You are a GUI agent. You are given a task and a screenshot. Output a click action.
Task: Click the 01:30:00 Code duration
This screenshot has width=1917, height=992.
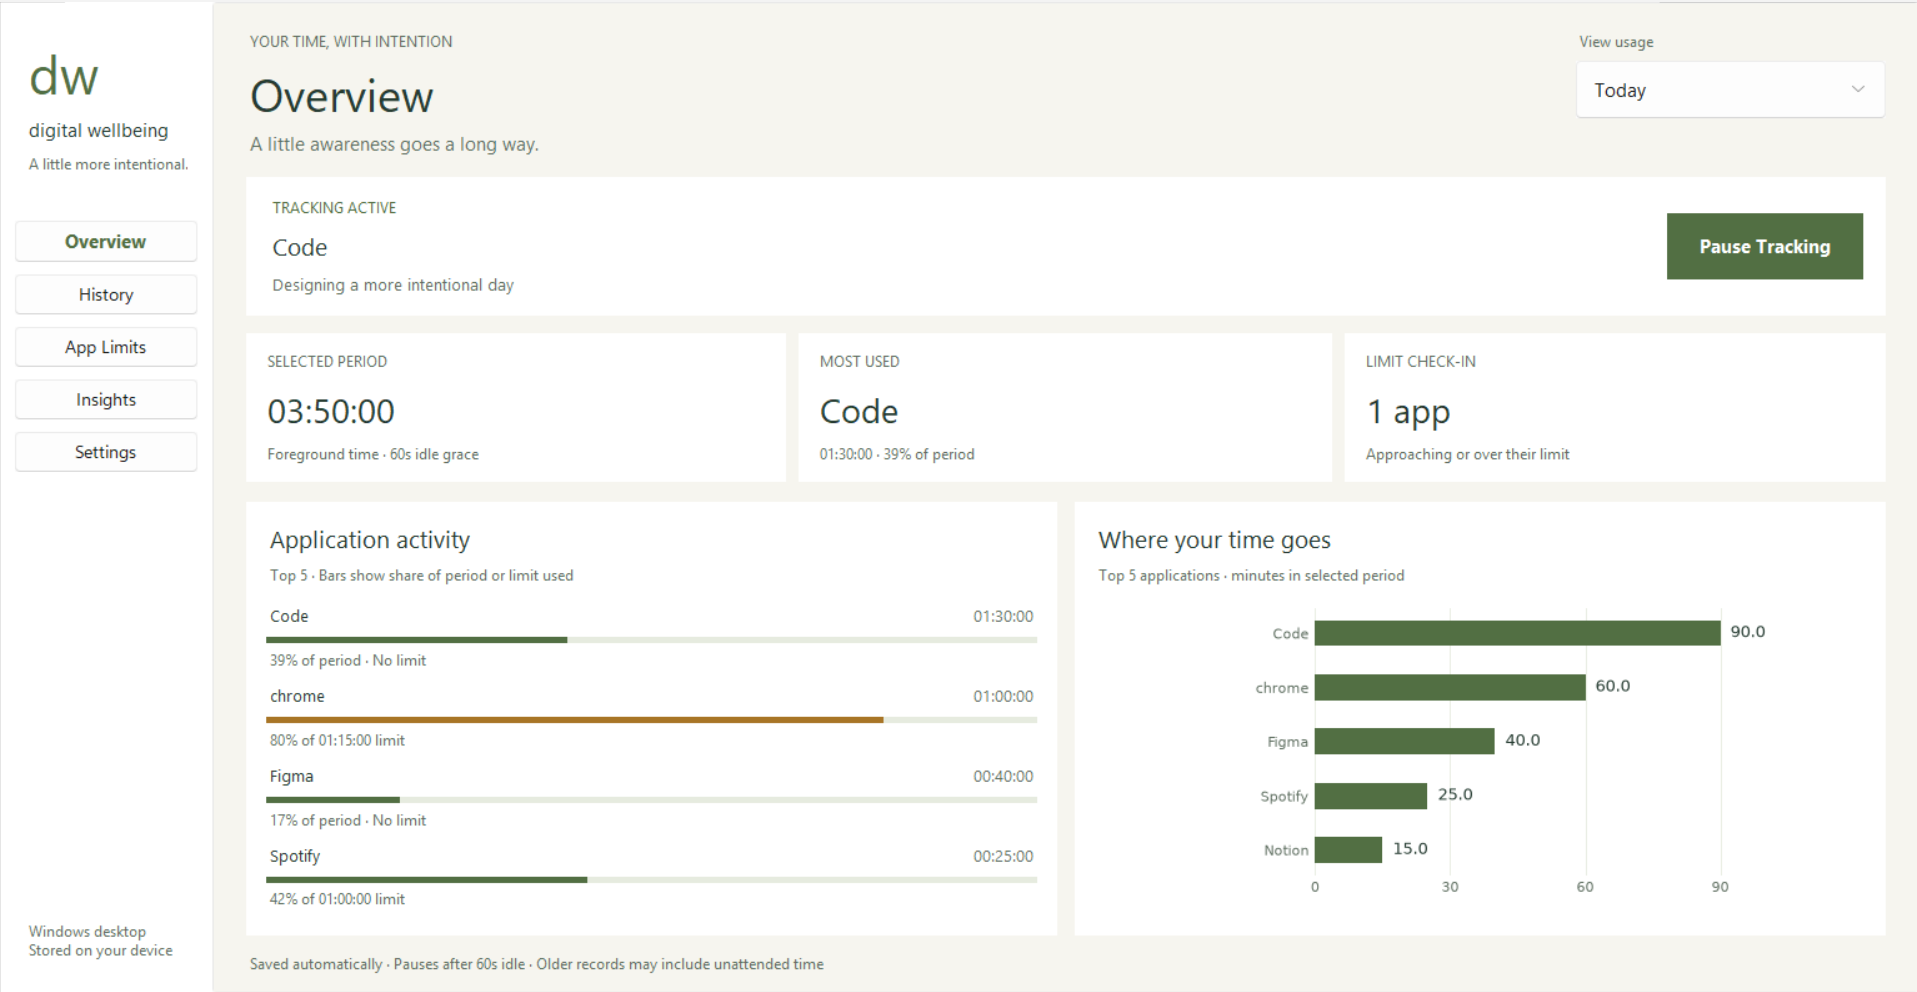click(x=1003, y=616)
